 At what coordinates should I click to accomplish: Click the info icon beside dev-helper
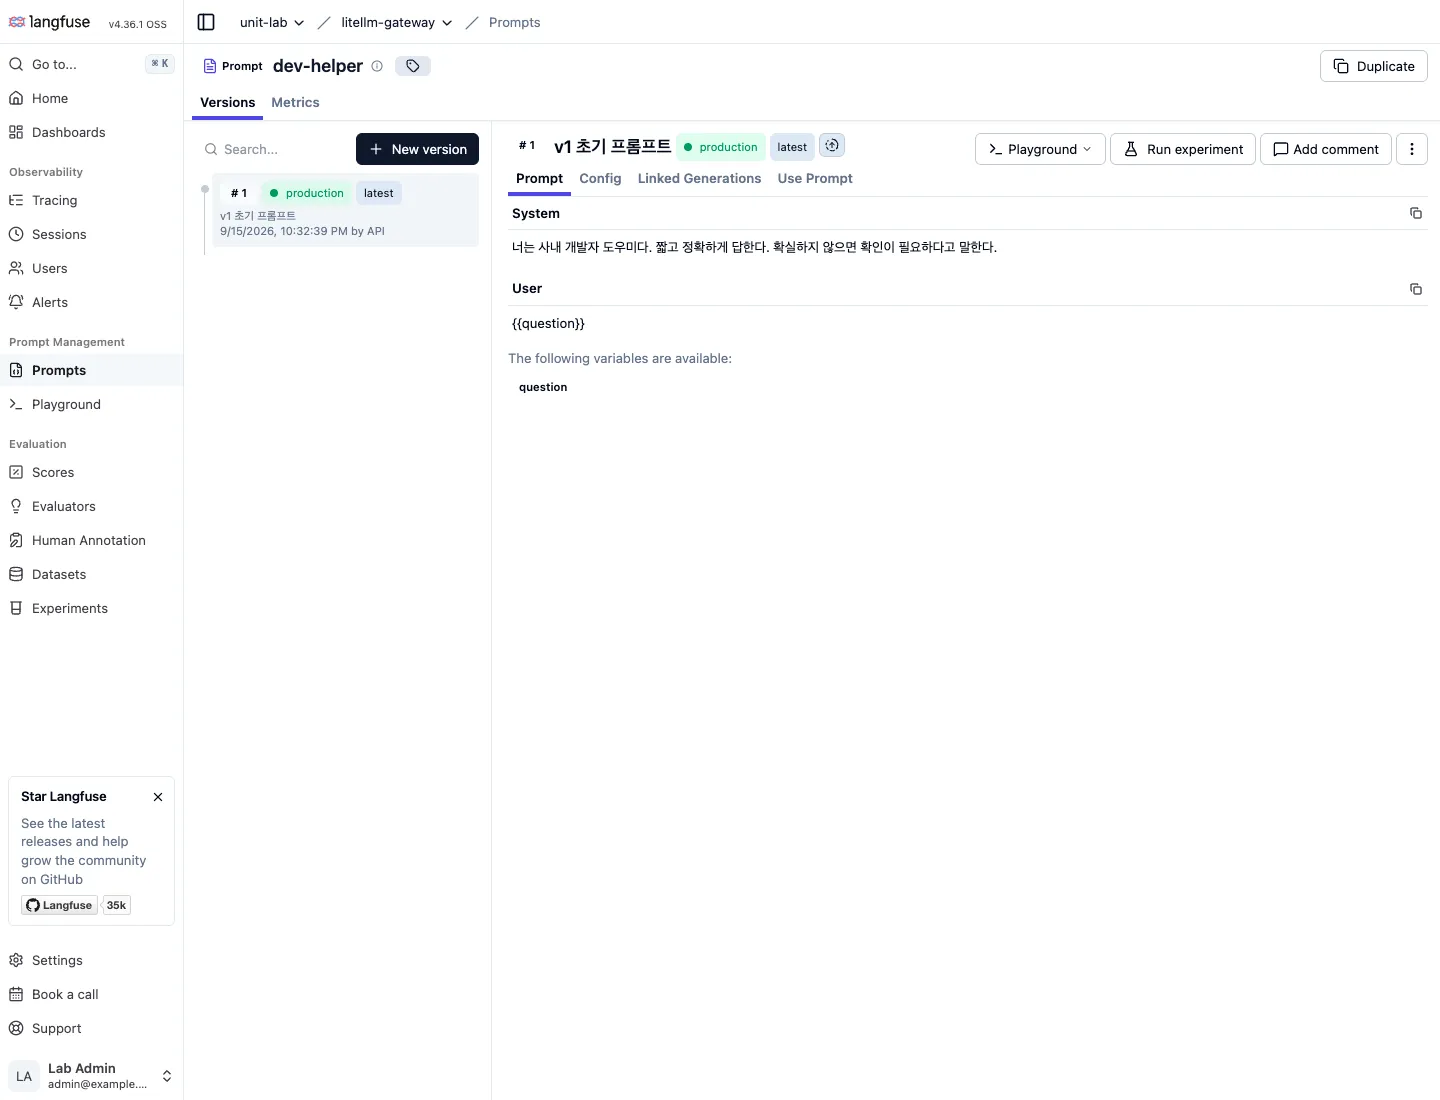pyautogui.click(x=377, y=66)
